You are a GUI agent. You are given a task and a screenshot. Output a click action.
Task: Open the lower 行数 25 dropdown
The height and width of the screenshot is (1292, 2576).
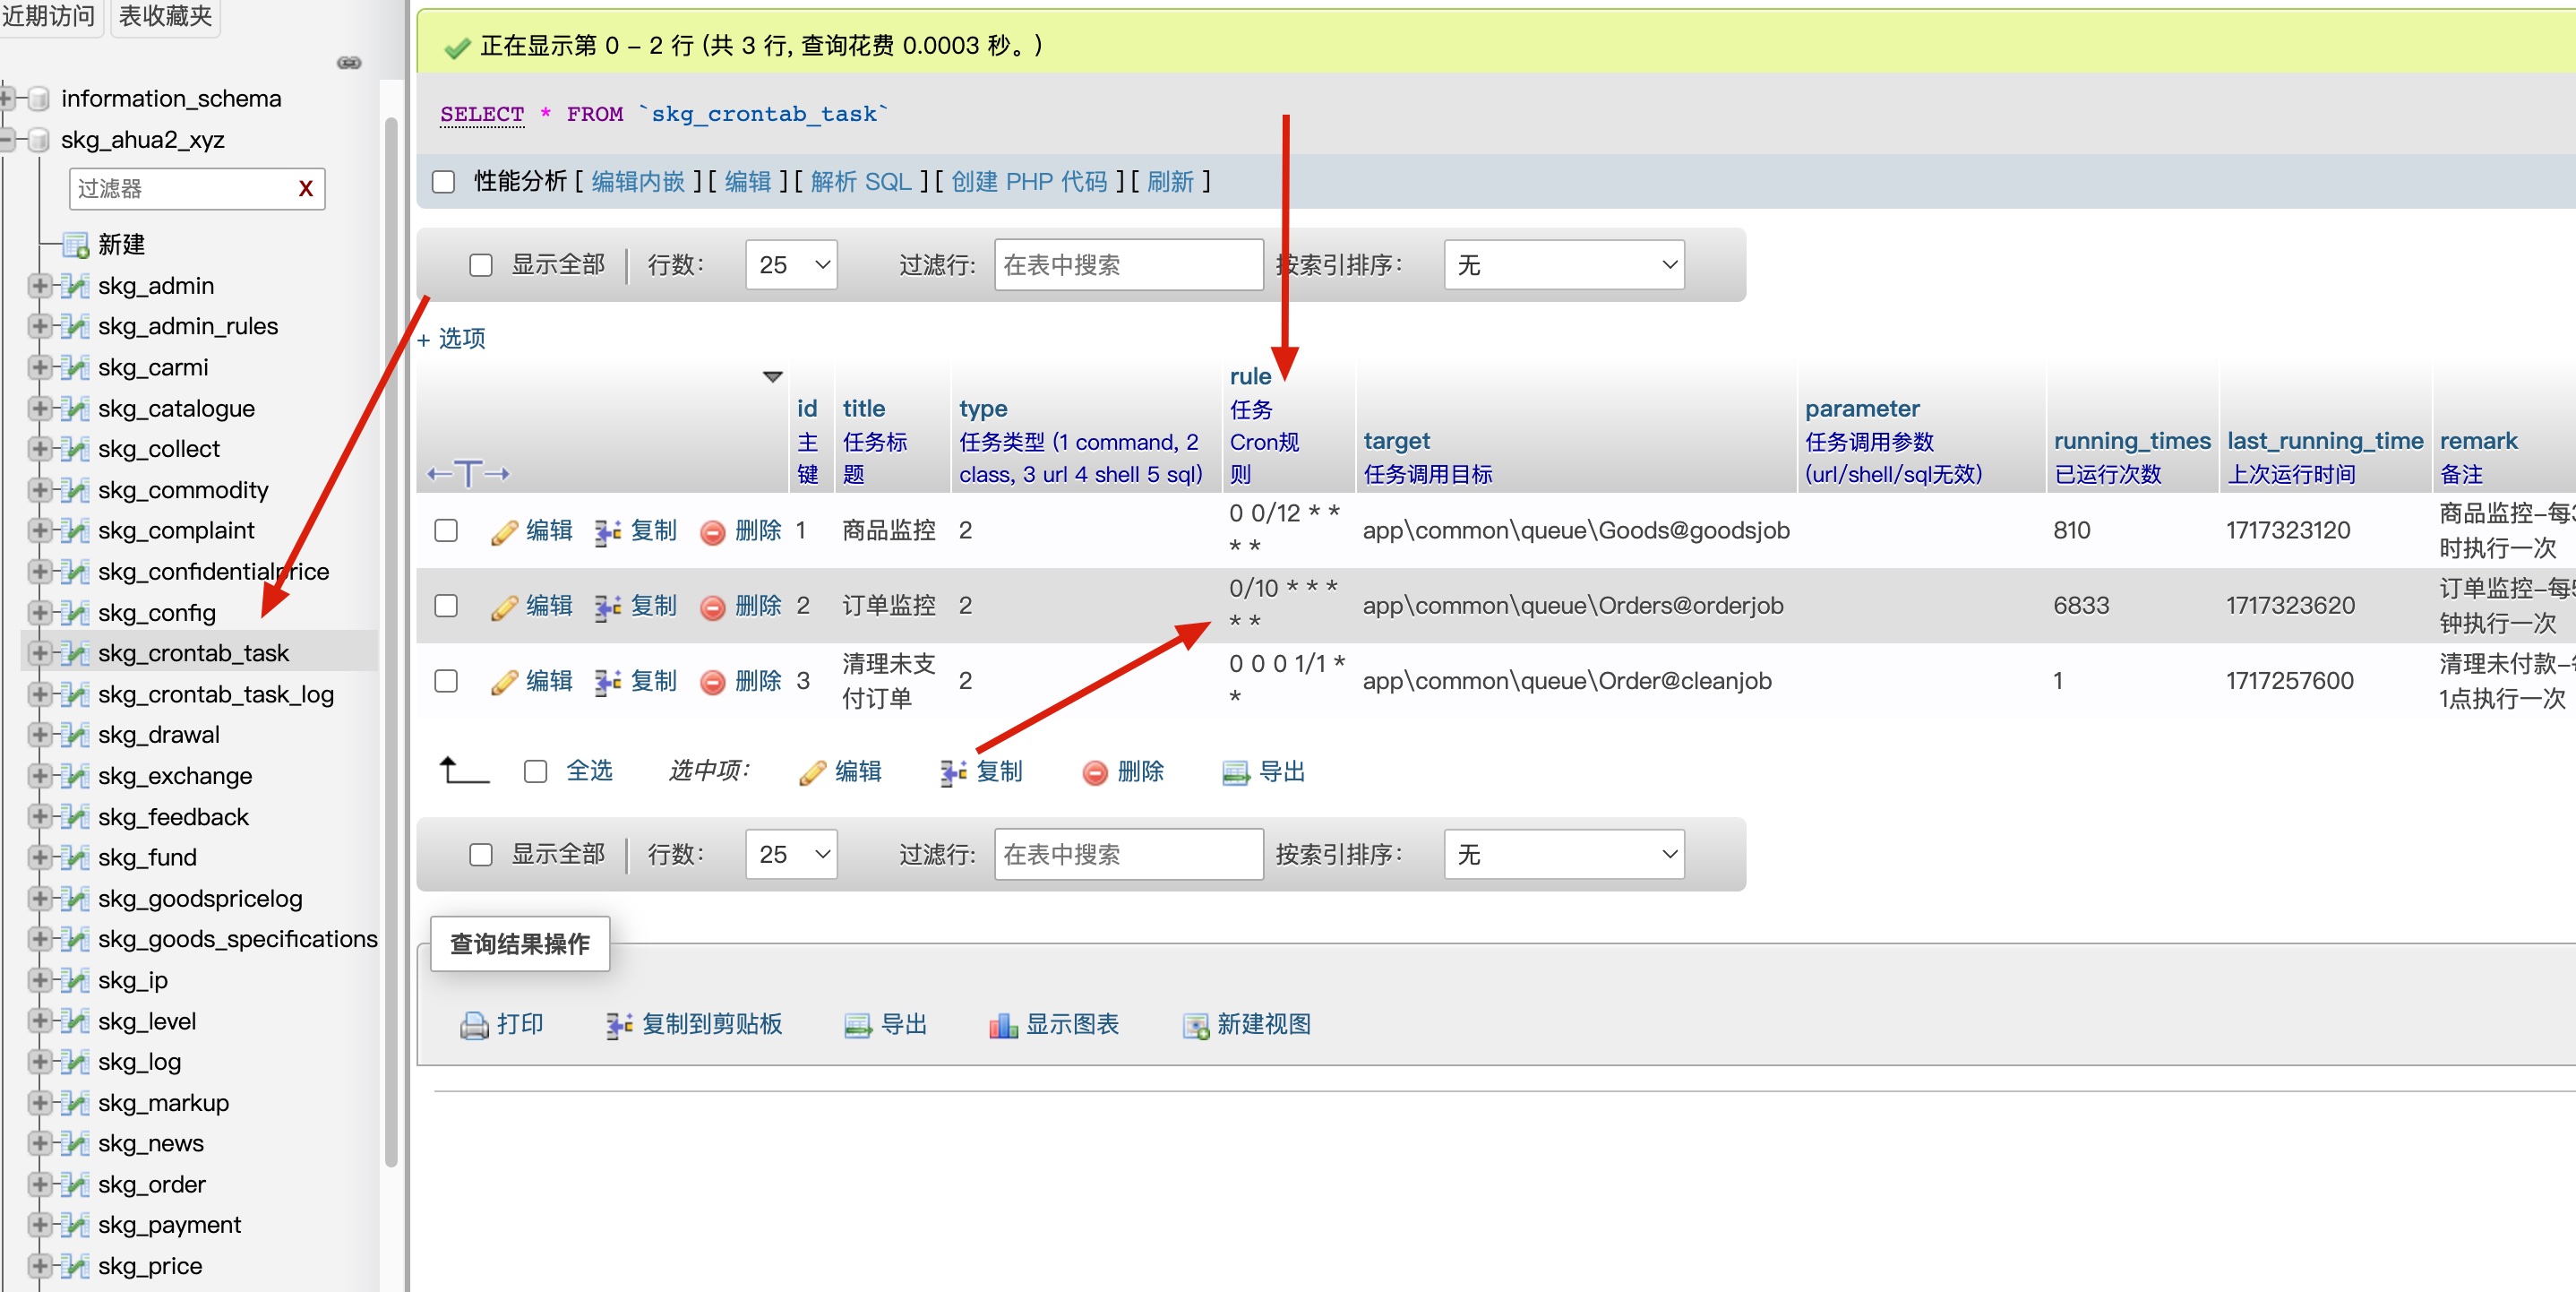click(791, 855)
